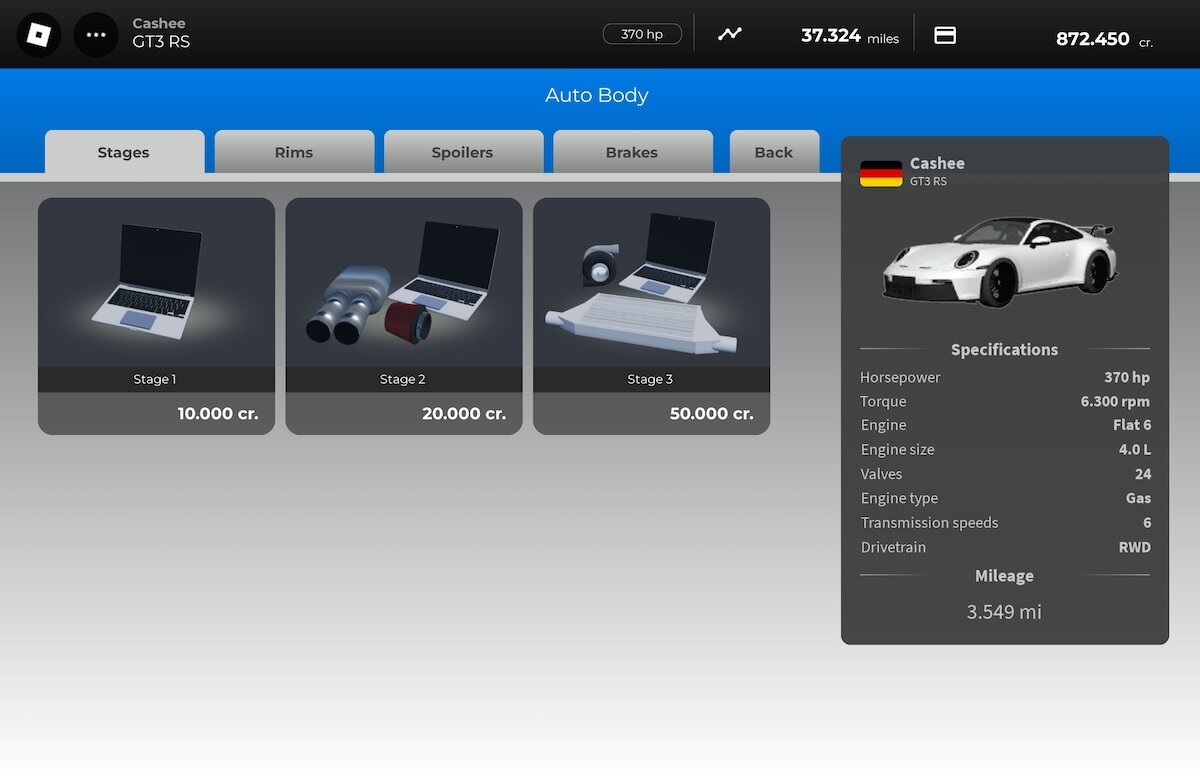1200x779 pixels.
Task: Switch to the Stages tab
Action: 124,153
